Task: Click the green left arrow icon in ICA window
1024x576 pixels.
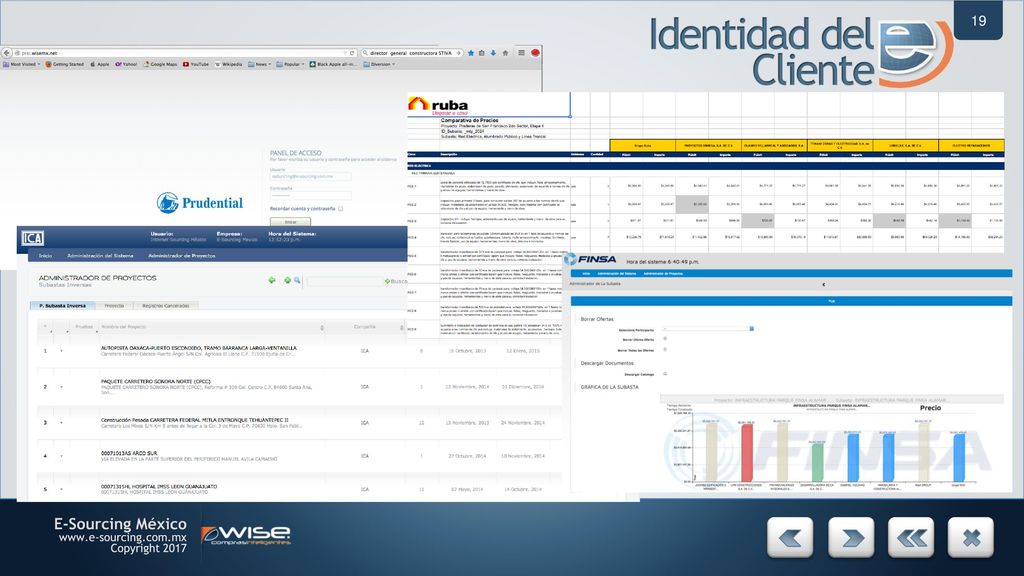Action: (272, 280)
